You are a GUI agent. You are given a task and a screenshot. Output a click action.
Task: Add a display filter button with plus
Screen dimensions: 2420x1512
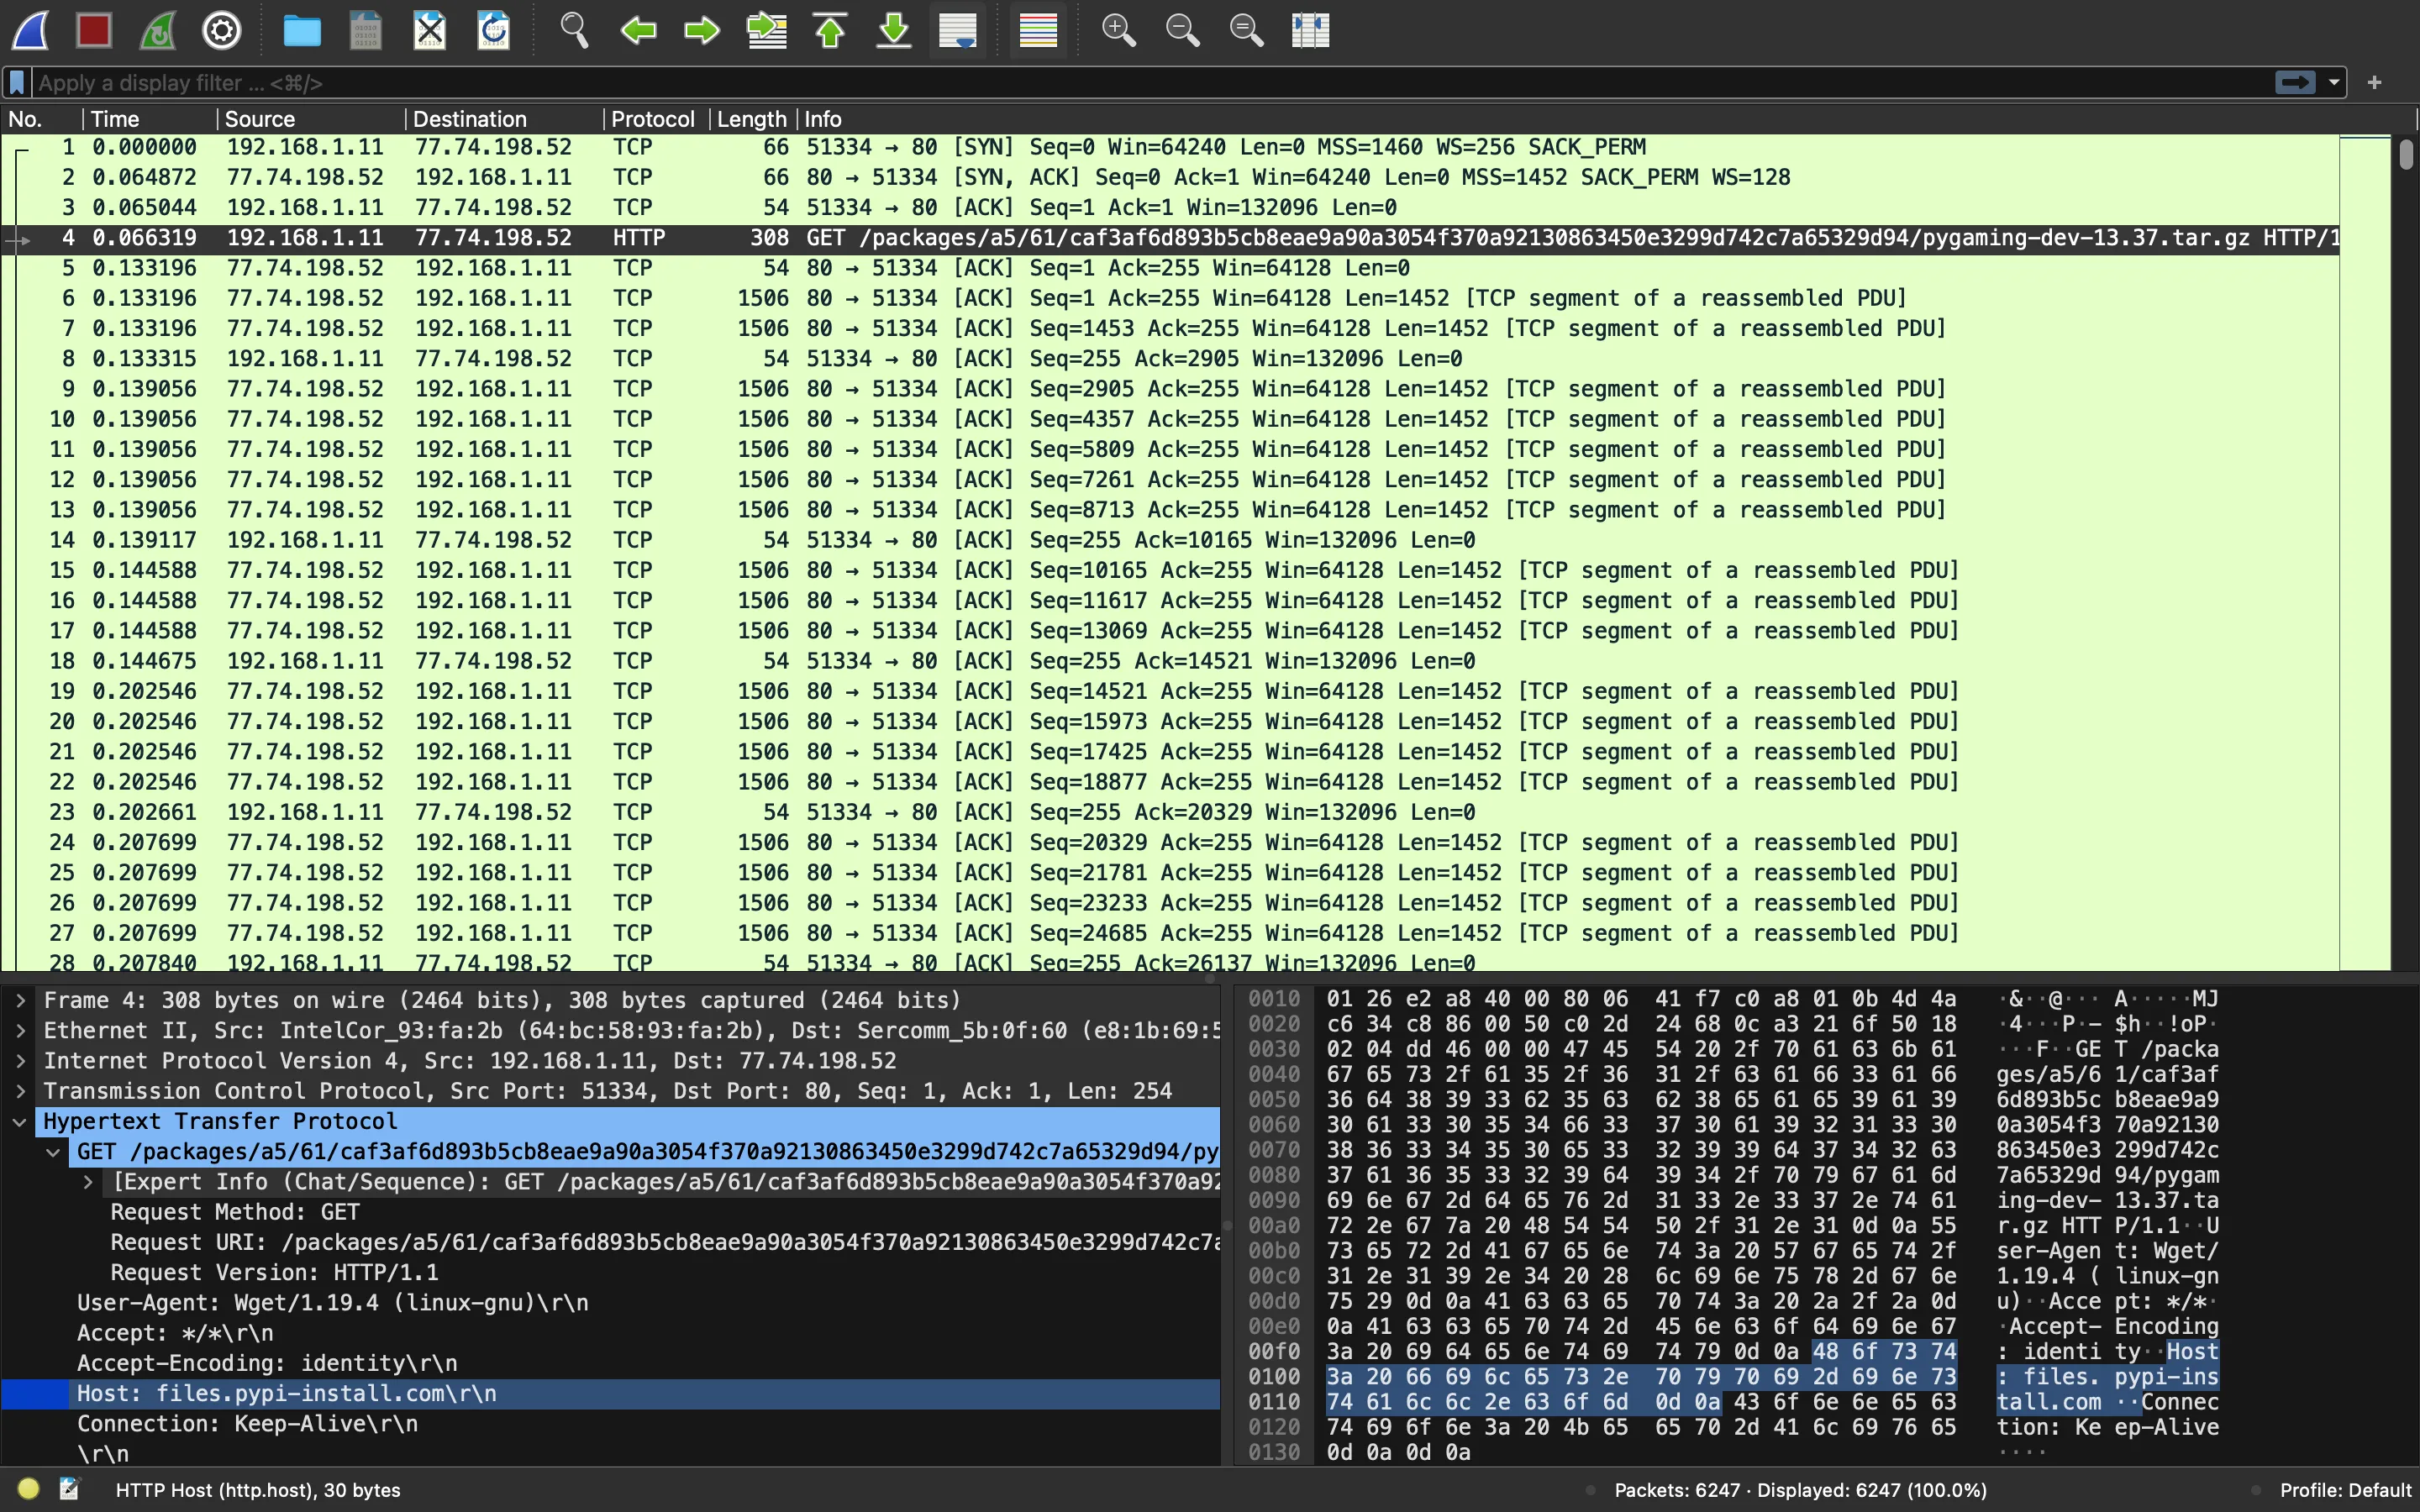click(x=2374, y=82)
